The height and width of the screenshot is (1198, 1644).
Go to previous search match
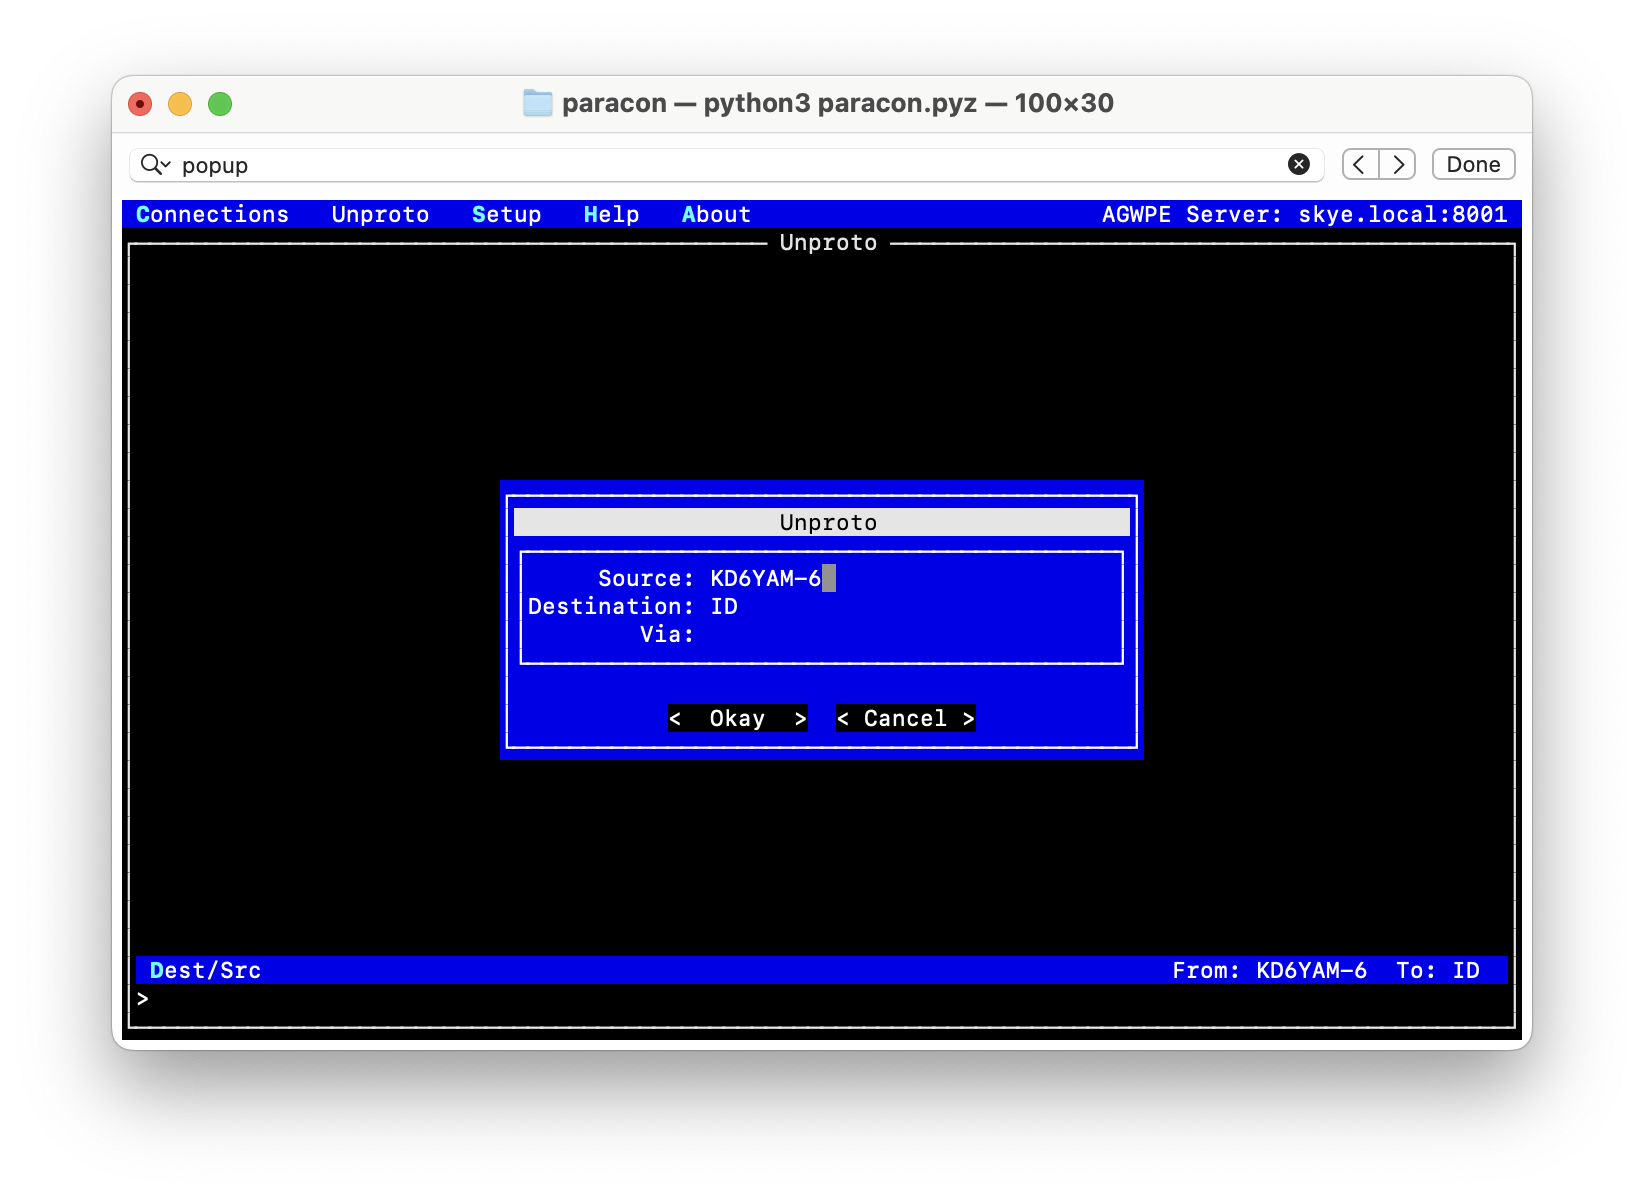pyautogui.click(x=1360, y=164)
